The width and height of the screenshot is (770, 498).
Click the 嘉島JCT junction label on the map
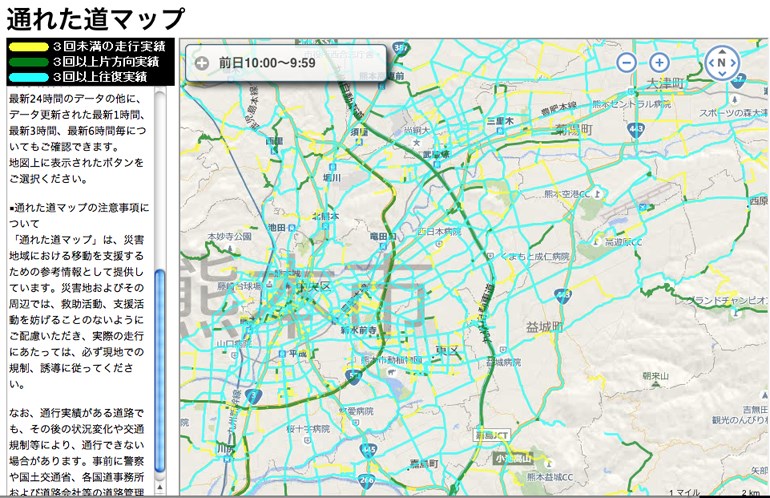[492, 435]
